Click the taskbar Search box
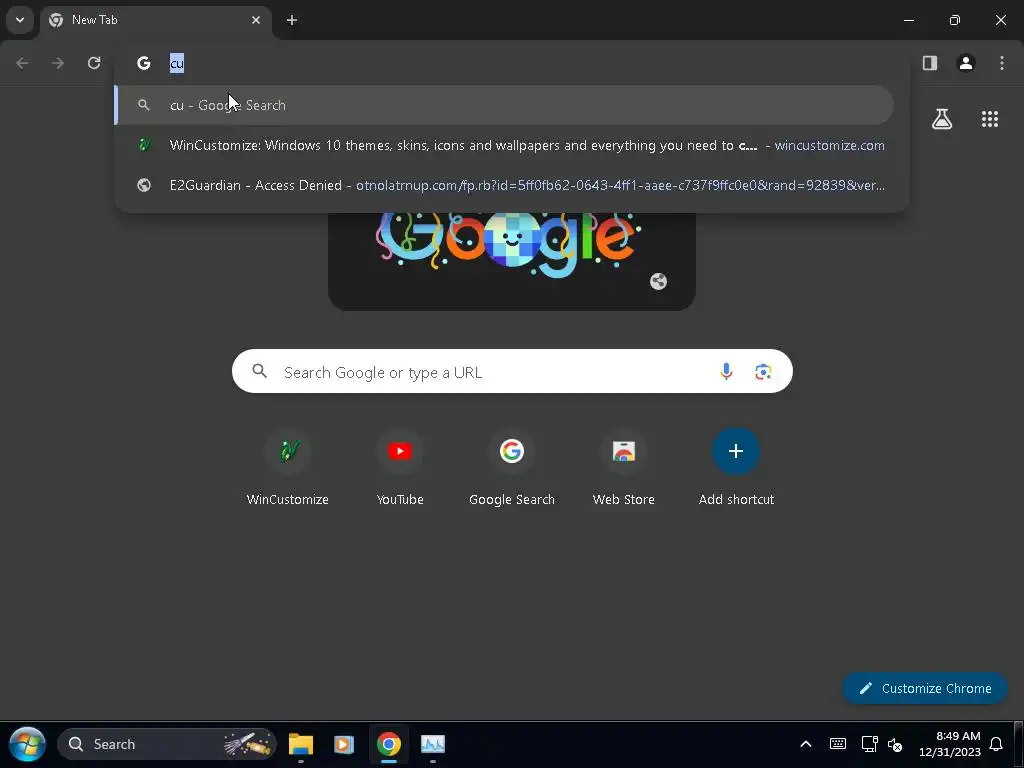Viewport: 1024px width, 768px height. [167, 744]
